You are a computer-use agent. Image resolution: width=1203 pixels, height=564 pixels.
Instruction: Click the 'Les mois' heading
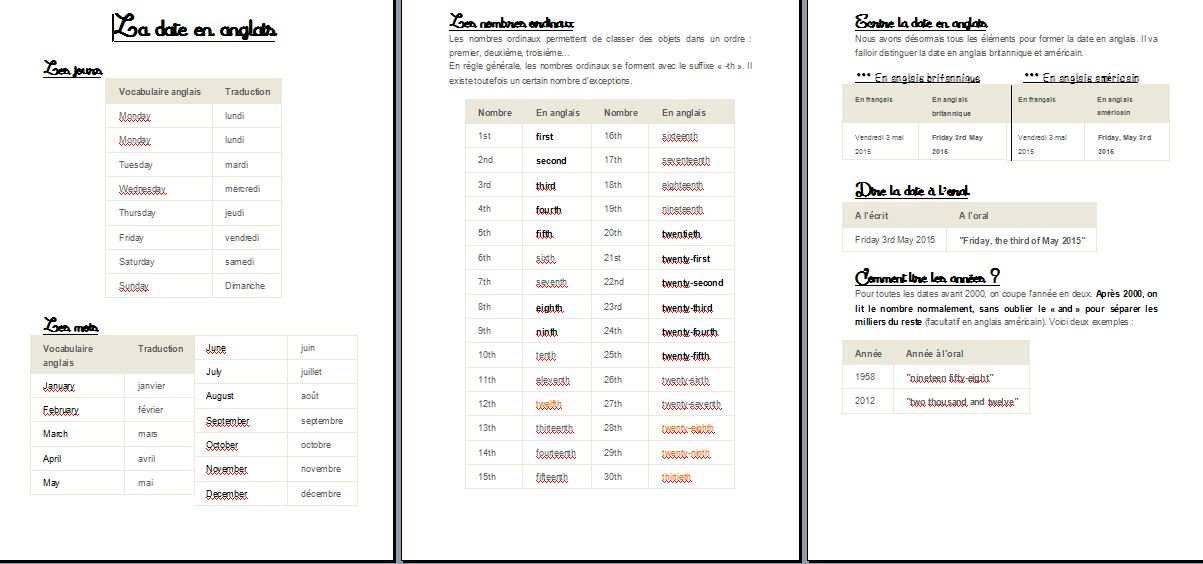(71, 325)
